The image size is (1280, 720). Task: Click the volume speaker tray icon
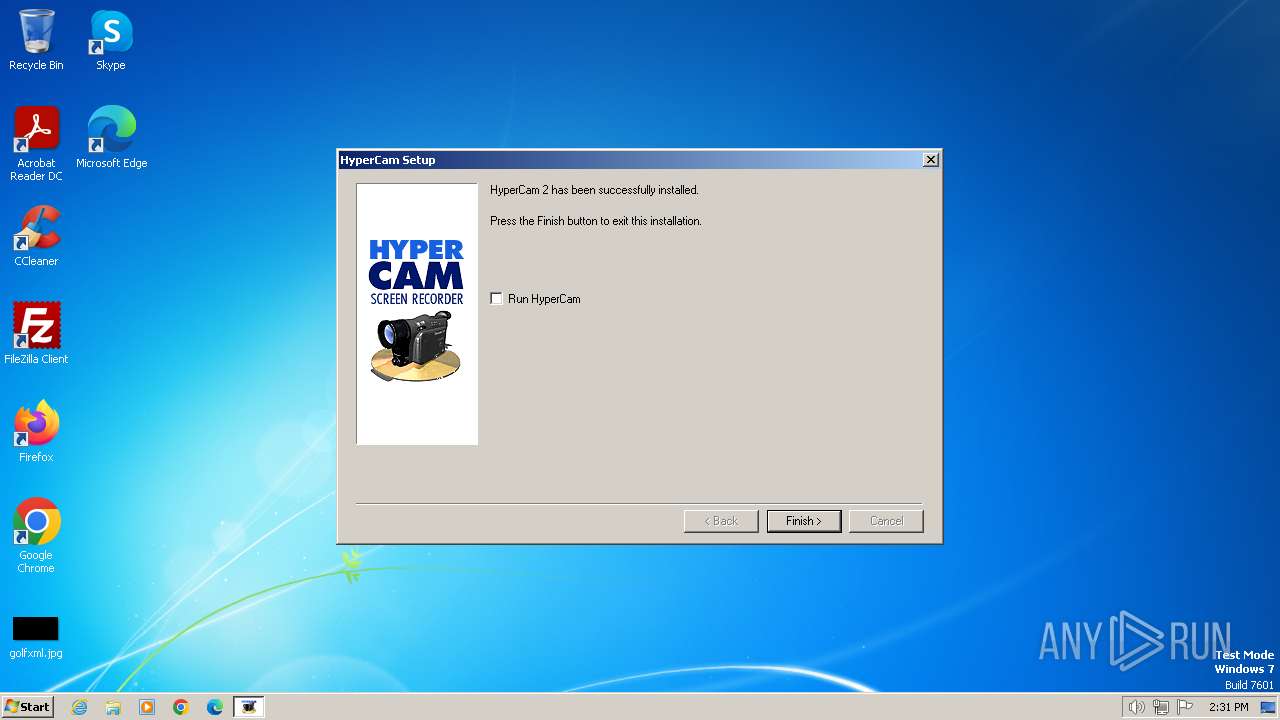[1136, 707]
